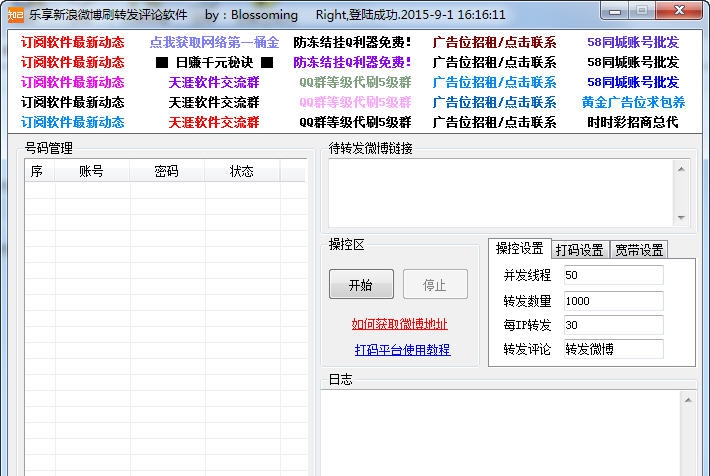
Task: Open the 如何获取微博地址 help link
Action: click(400, 324)
